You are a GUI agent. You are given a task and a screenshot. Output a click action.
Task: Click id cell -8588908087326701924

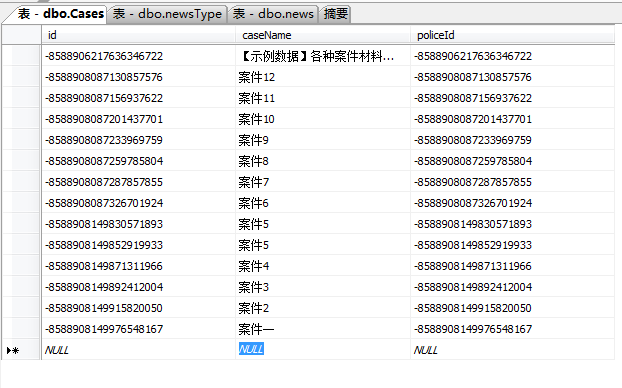click(x=138, y=203)
